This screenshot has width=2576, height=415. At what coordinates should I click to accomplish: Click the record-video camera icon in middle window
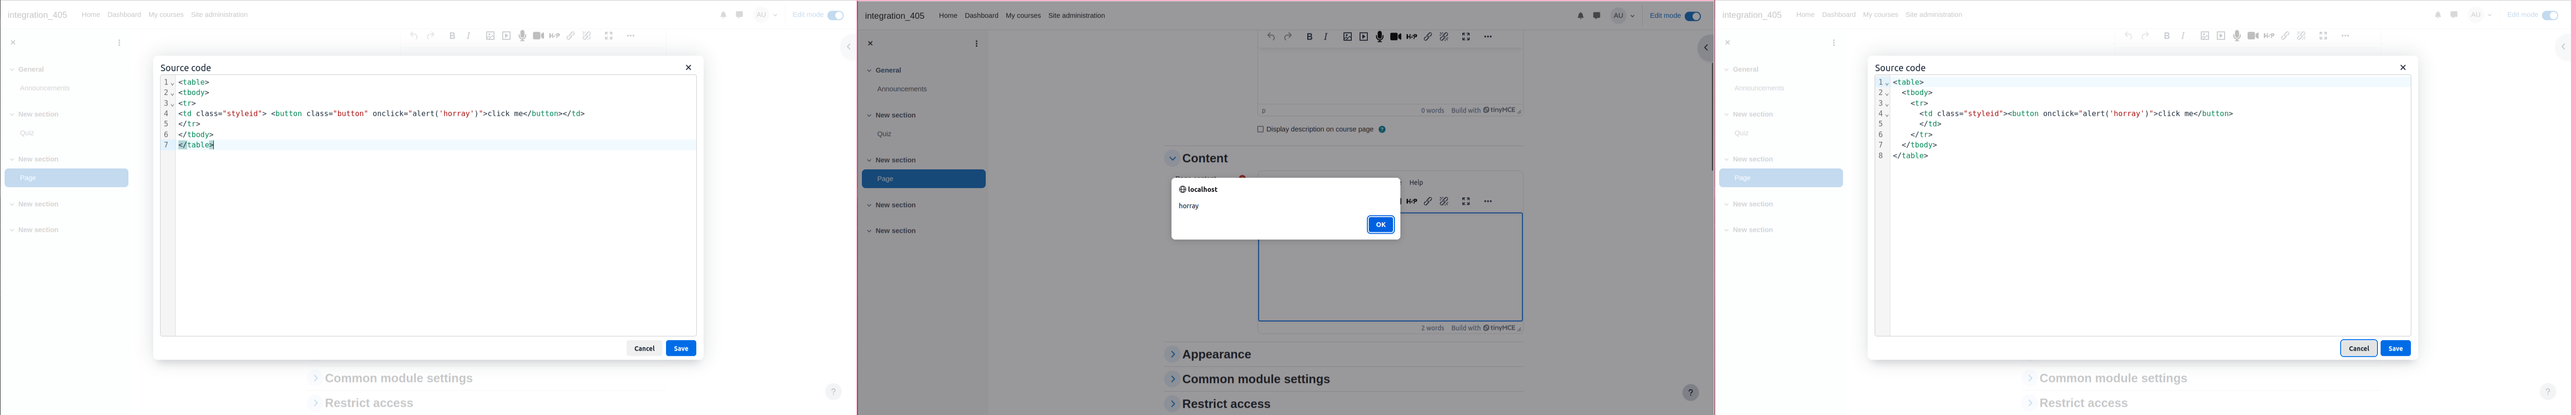(1395, 37)
